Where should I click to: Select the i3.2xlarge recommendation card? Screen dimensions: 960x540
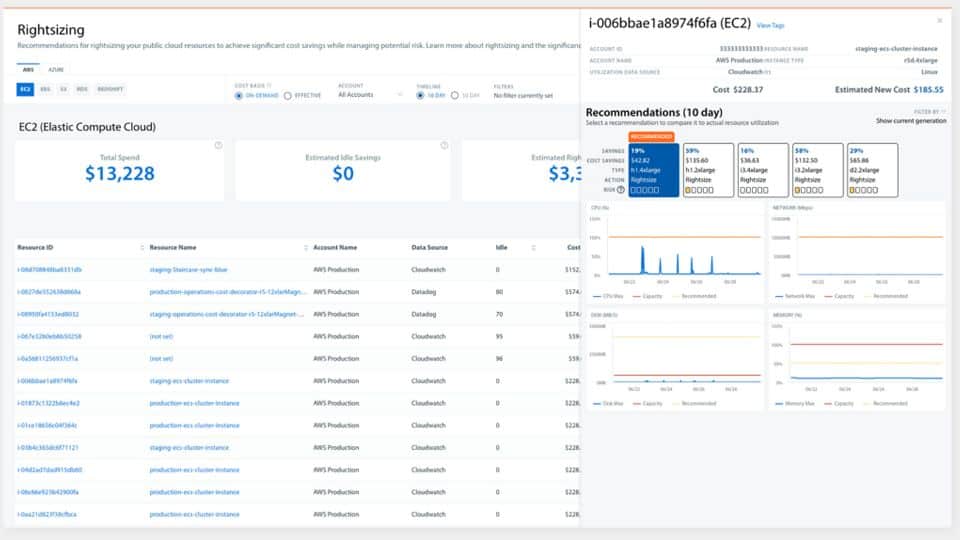817,170
